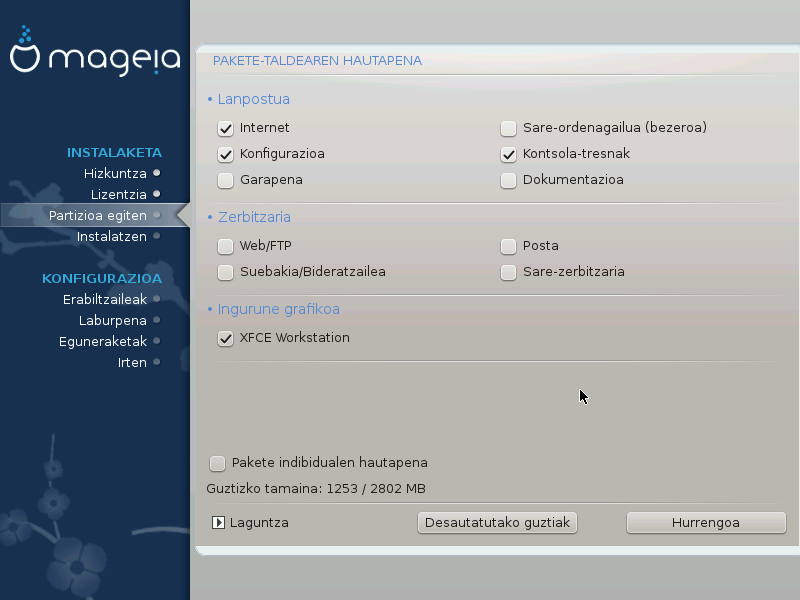
Task: Check the Sare-zerbitzaria option
Action: pyautogui.click(x=509, y=272)
